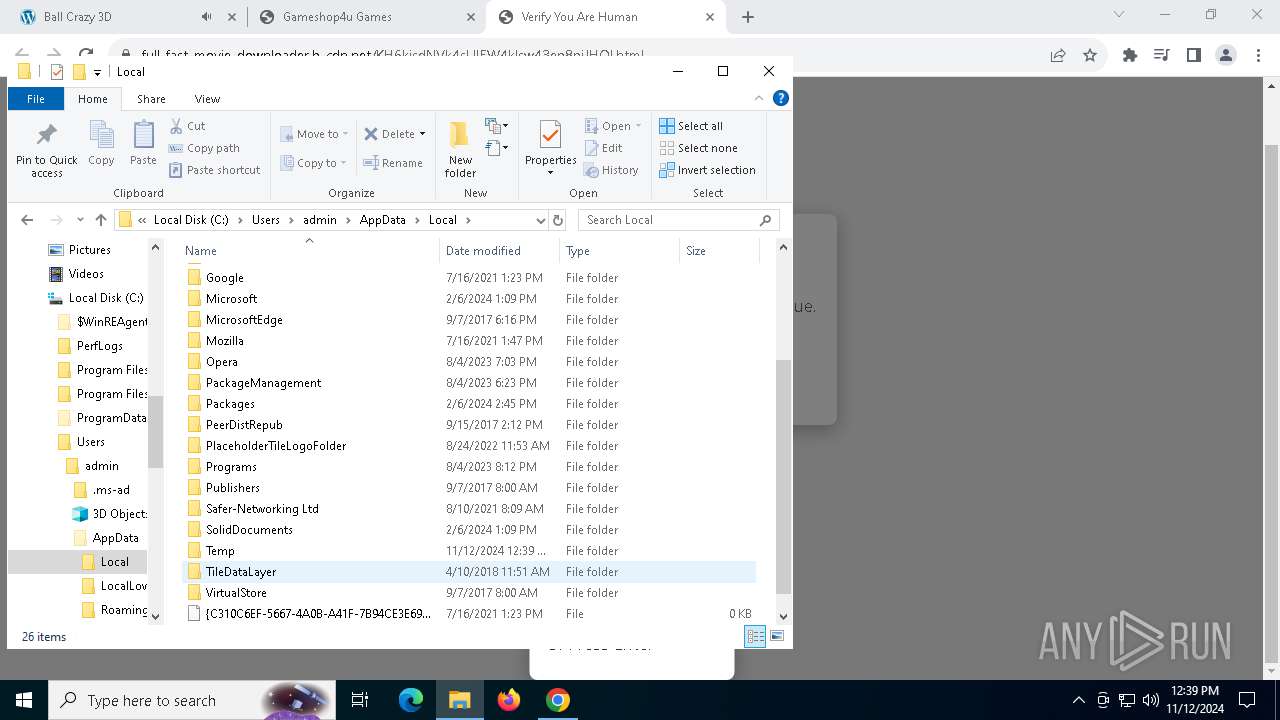This screenshot has height=720, width=1280.
Task: Click Cut in Clipboard group
Action: [187, 126]
